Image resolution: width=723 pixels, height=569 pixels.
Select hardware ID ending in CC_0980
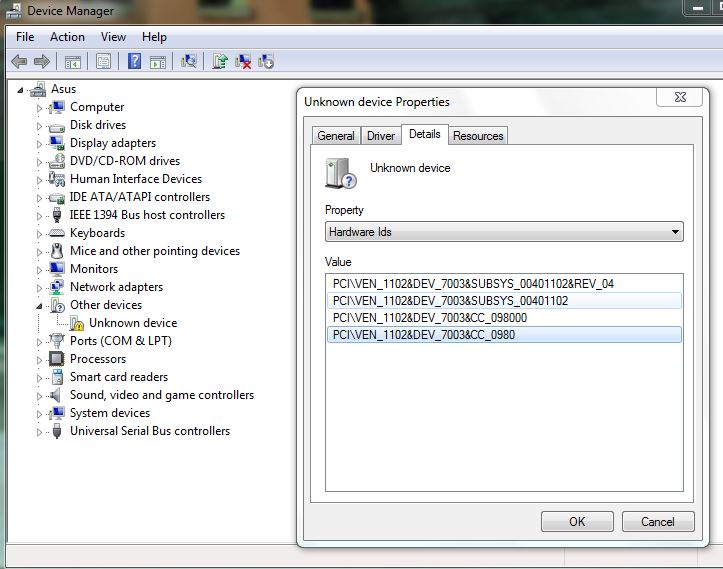pyautogui.click(x=504, y=335)
